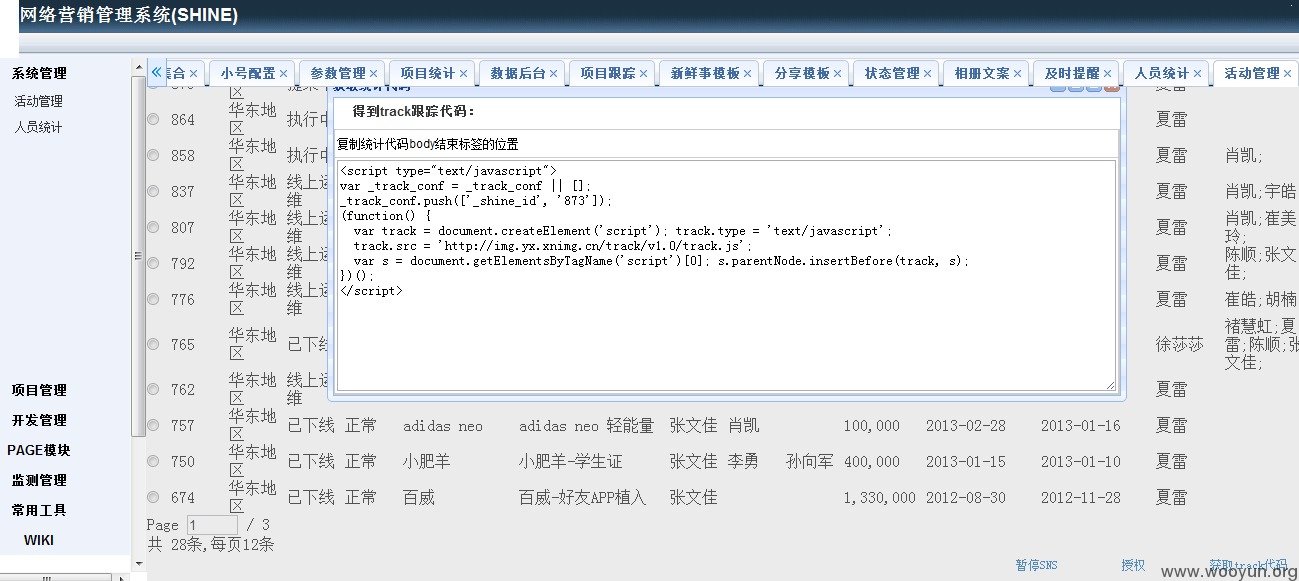
Task: Click the 徐莎莎 name cell
Action: pyautogui.click(x=1180, y=344)
